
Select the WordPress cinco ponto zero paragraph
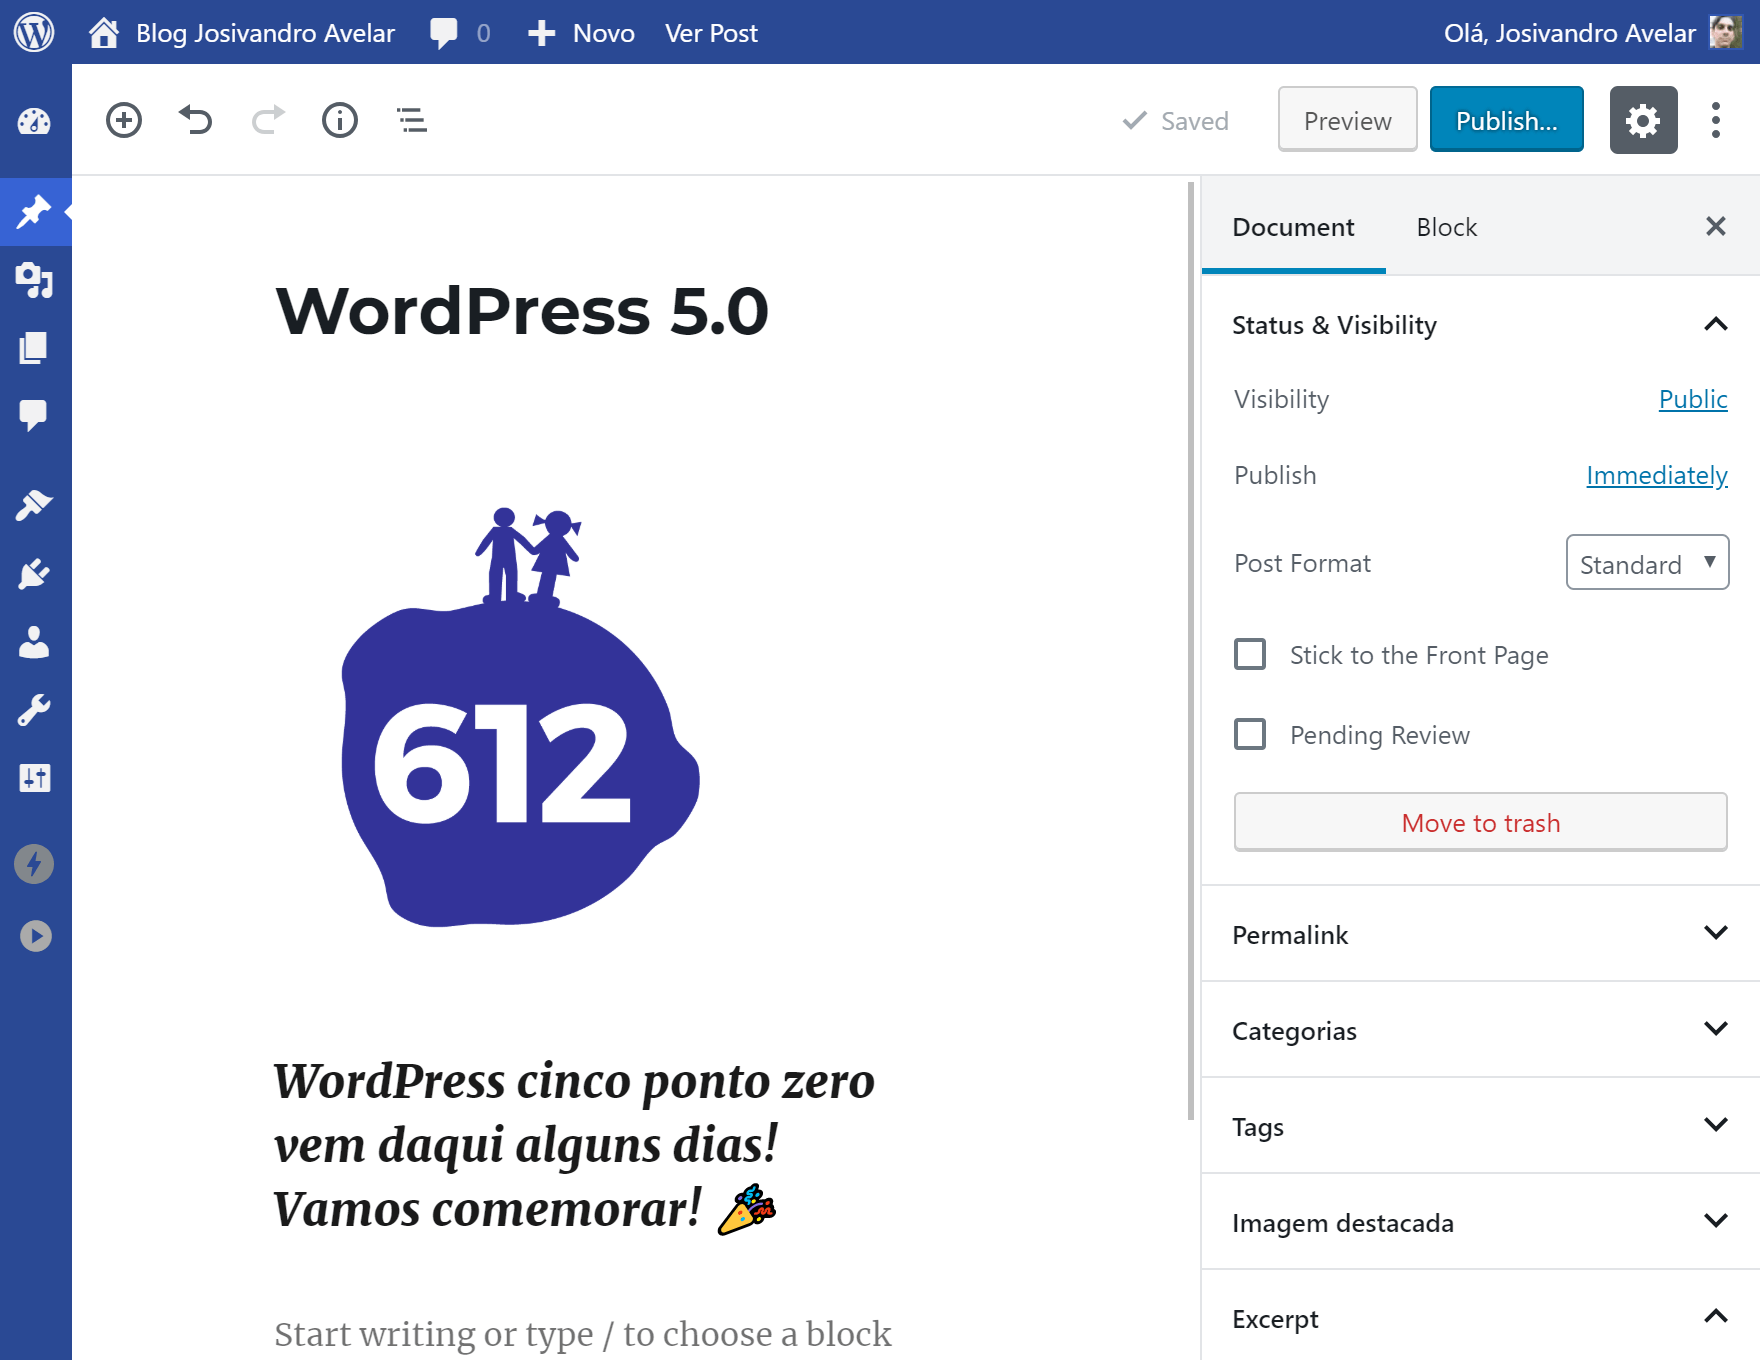575,1145
